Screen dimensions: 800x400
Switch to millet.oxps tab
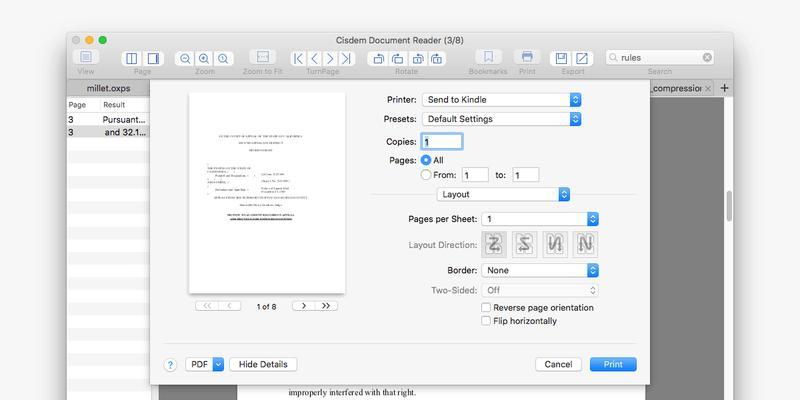pyautogui.click(x=108, y=88)
